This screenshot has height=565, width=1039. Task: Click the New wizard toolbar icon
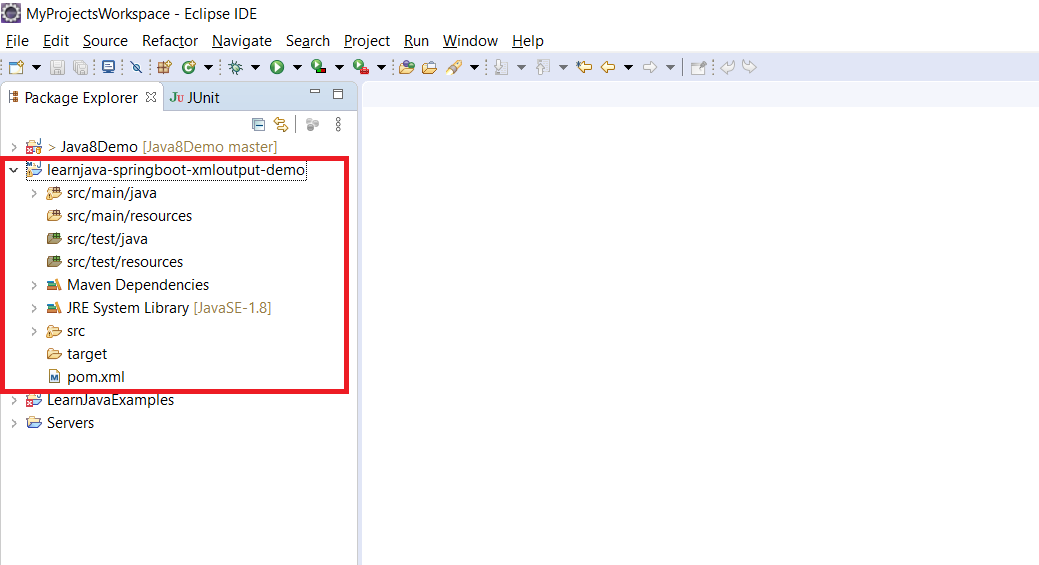coord(16,67)
